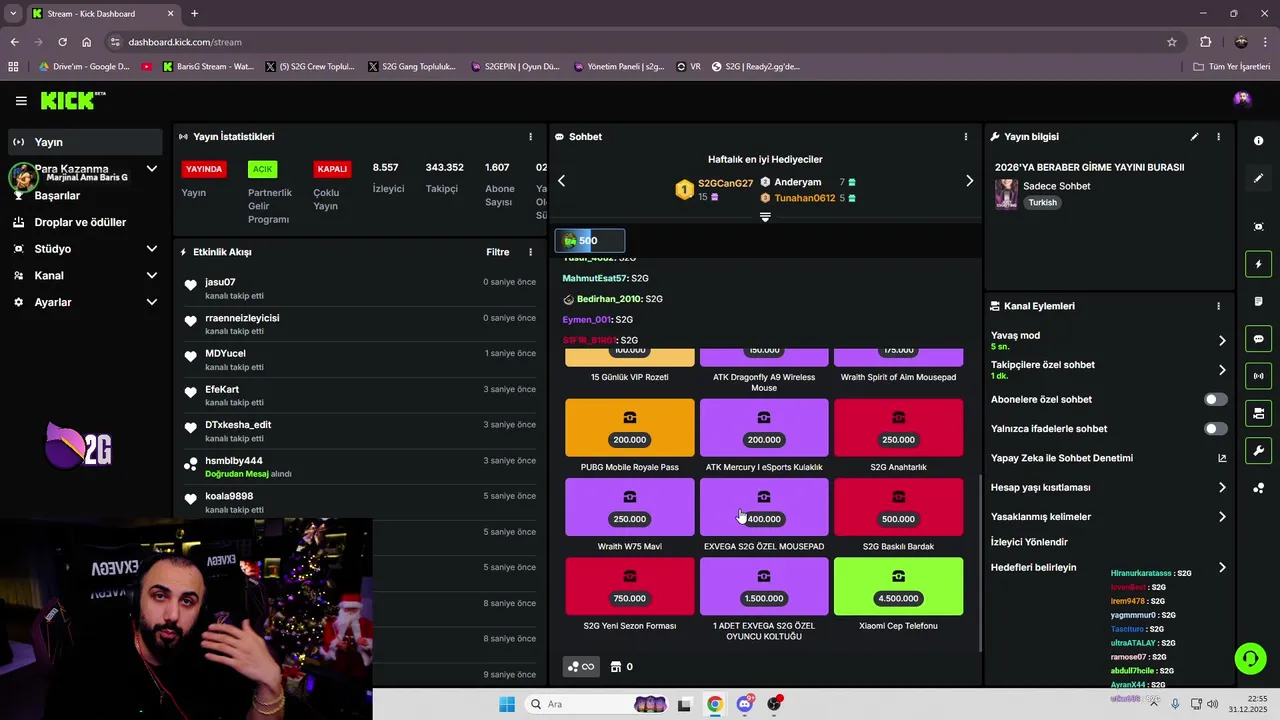Open Discord from the Windows taskbar
The width and height of the screenshot is (1280, 720).
click(x=745, y=704)
